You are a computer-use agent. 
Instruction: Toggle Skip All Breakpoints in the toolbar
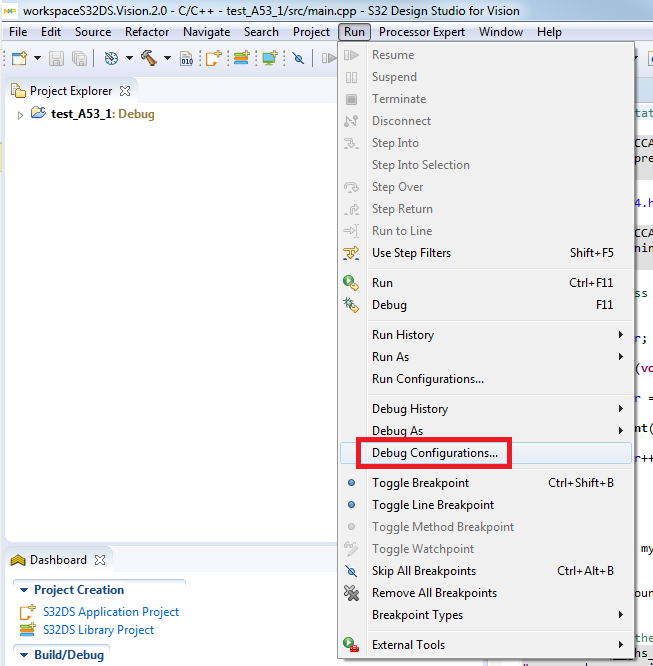click(299, 58)
